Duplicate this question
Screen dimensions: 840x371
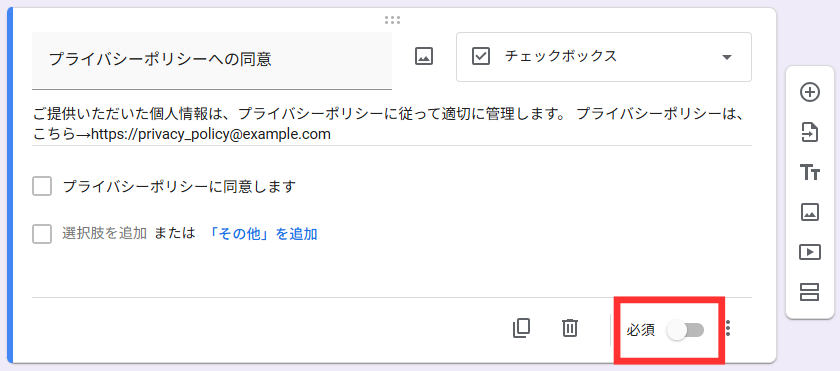click(x=521, y=328)
